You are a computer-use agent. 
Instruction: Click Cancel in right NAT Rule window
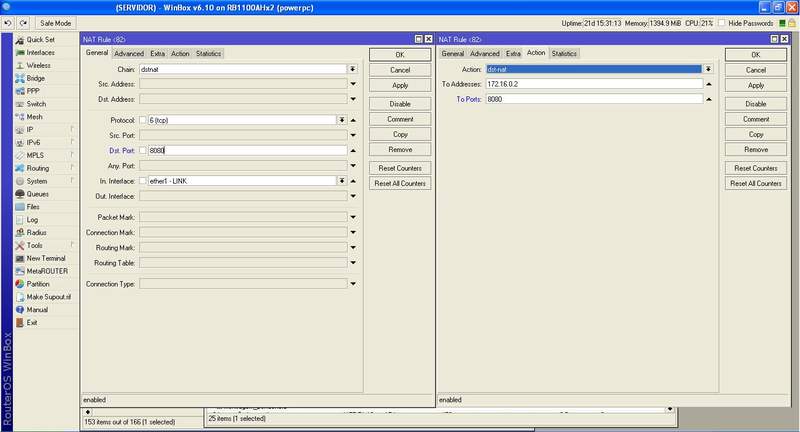coord(756,70)
